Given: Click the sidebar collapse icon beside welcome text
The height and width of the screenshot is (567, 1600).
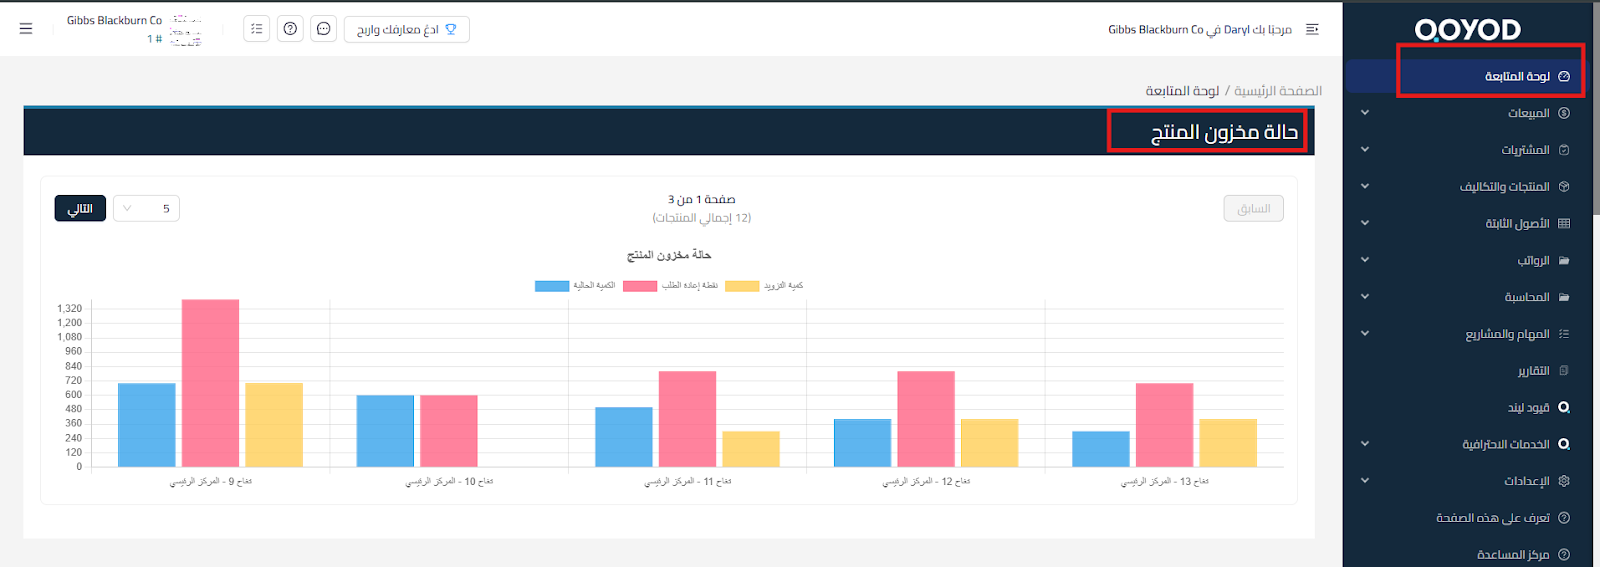Looking at the screenshot, I should pos(1312,30).
